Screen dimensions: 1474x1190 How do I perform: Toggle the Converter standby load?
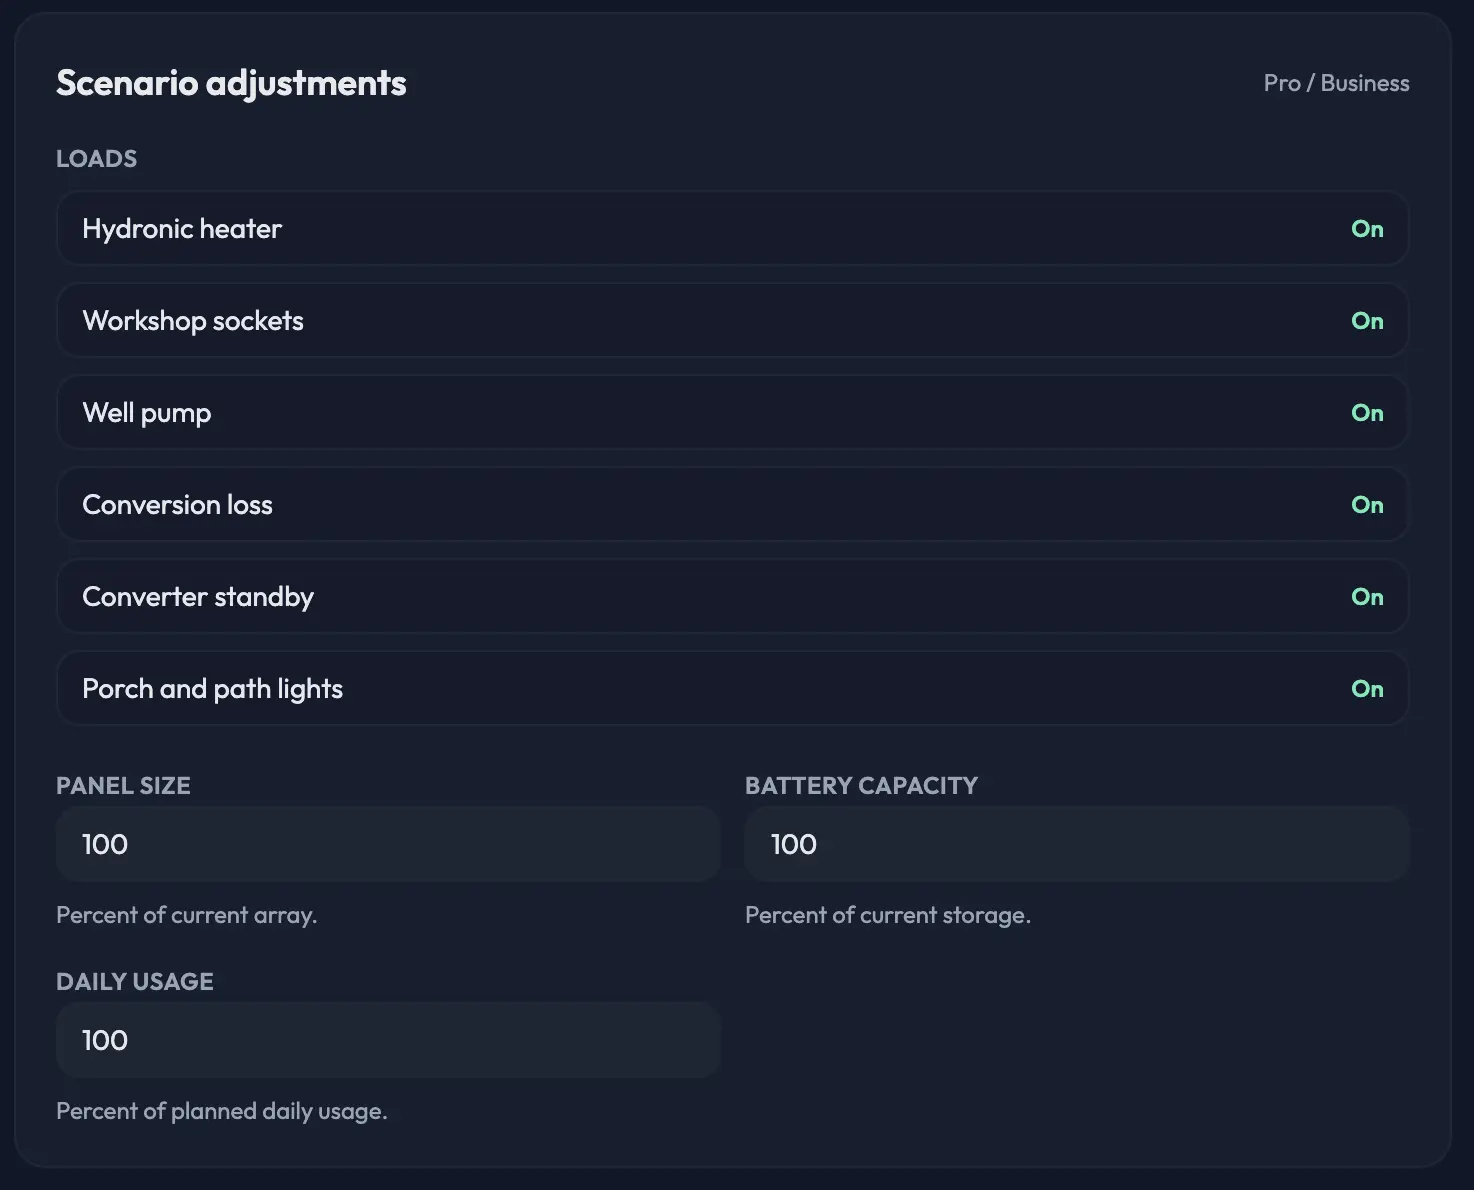pyautogui.click(x=732, y=597)
